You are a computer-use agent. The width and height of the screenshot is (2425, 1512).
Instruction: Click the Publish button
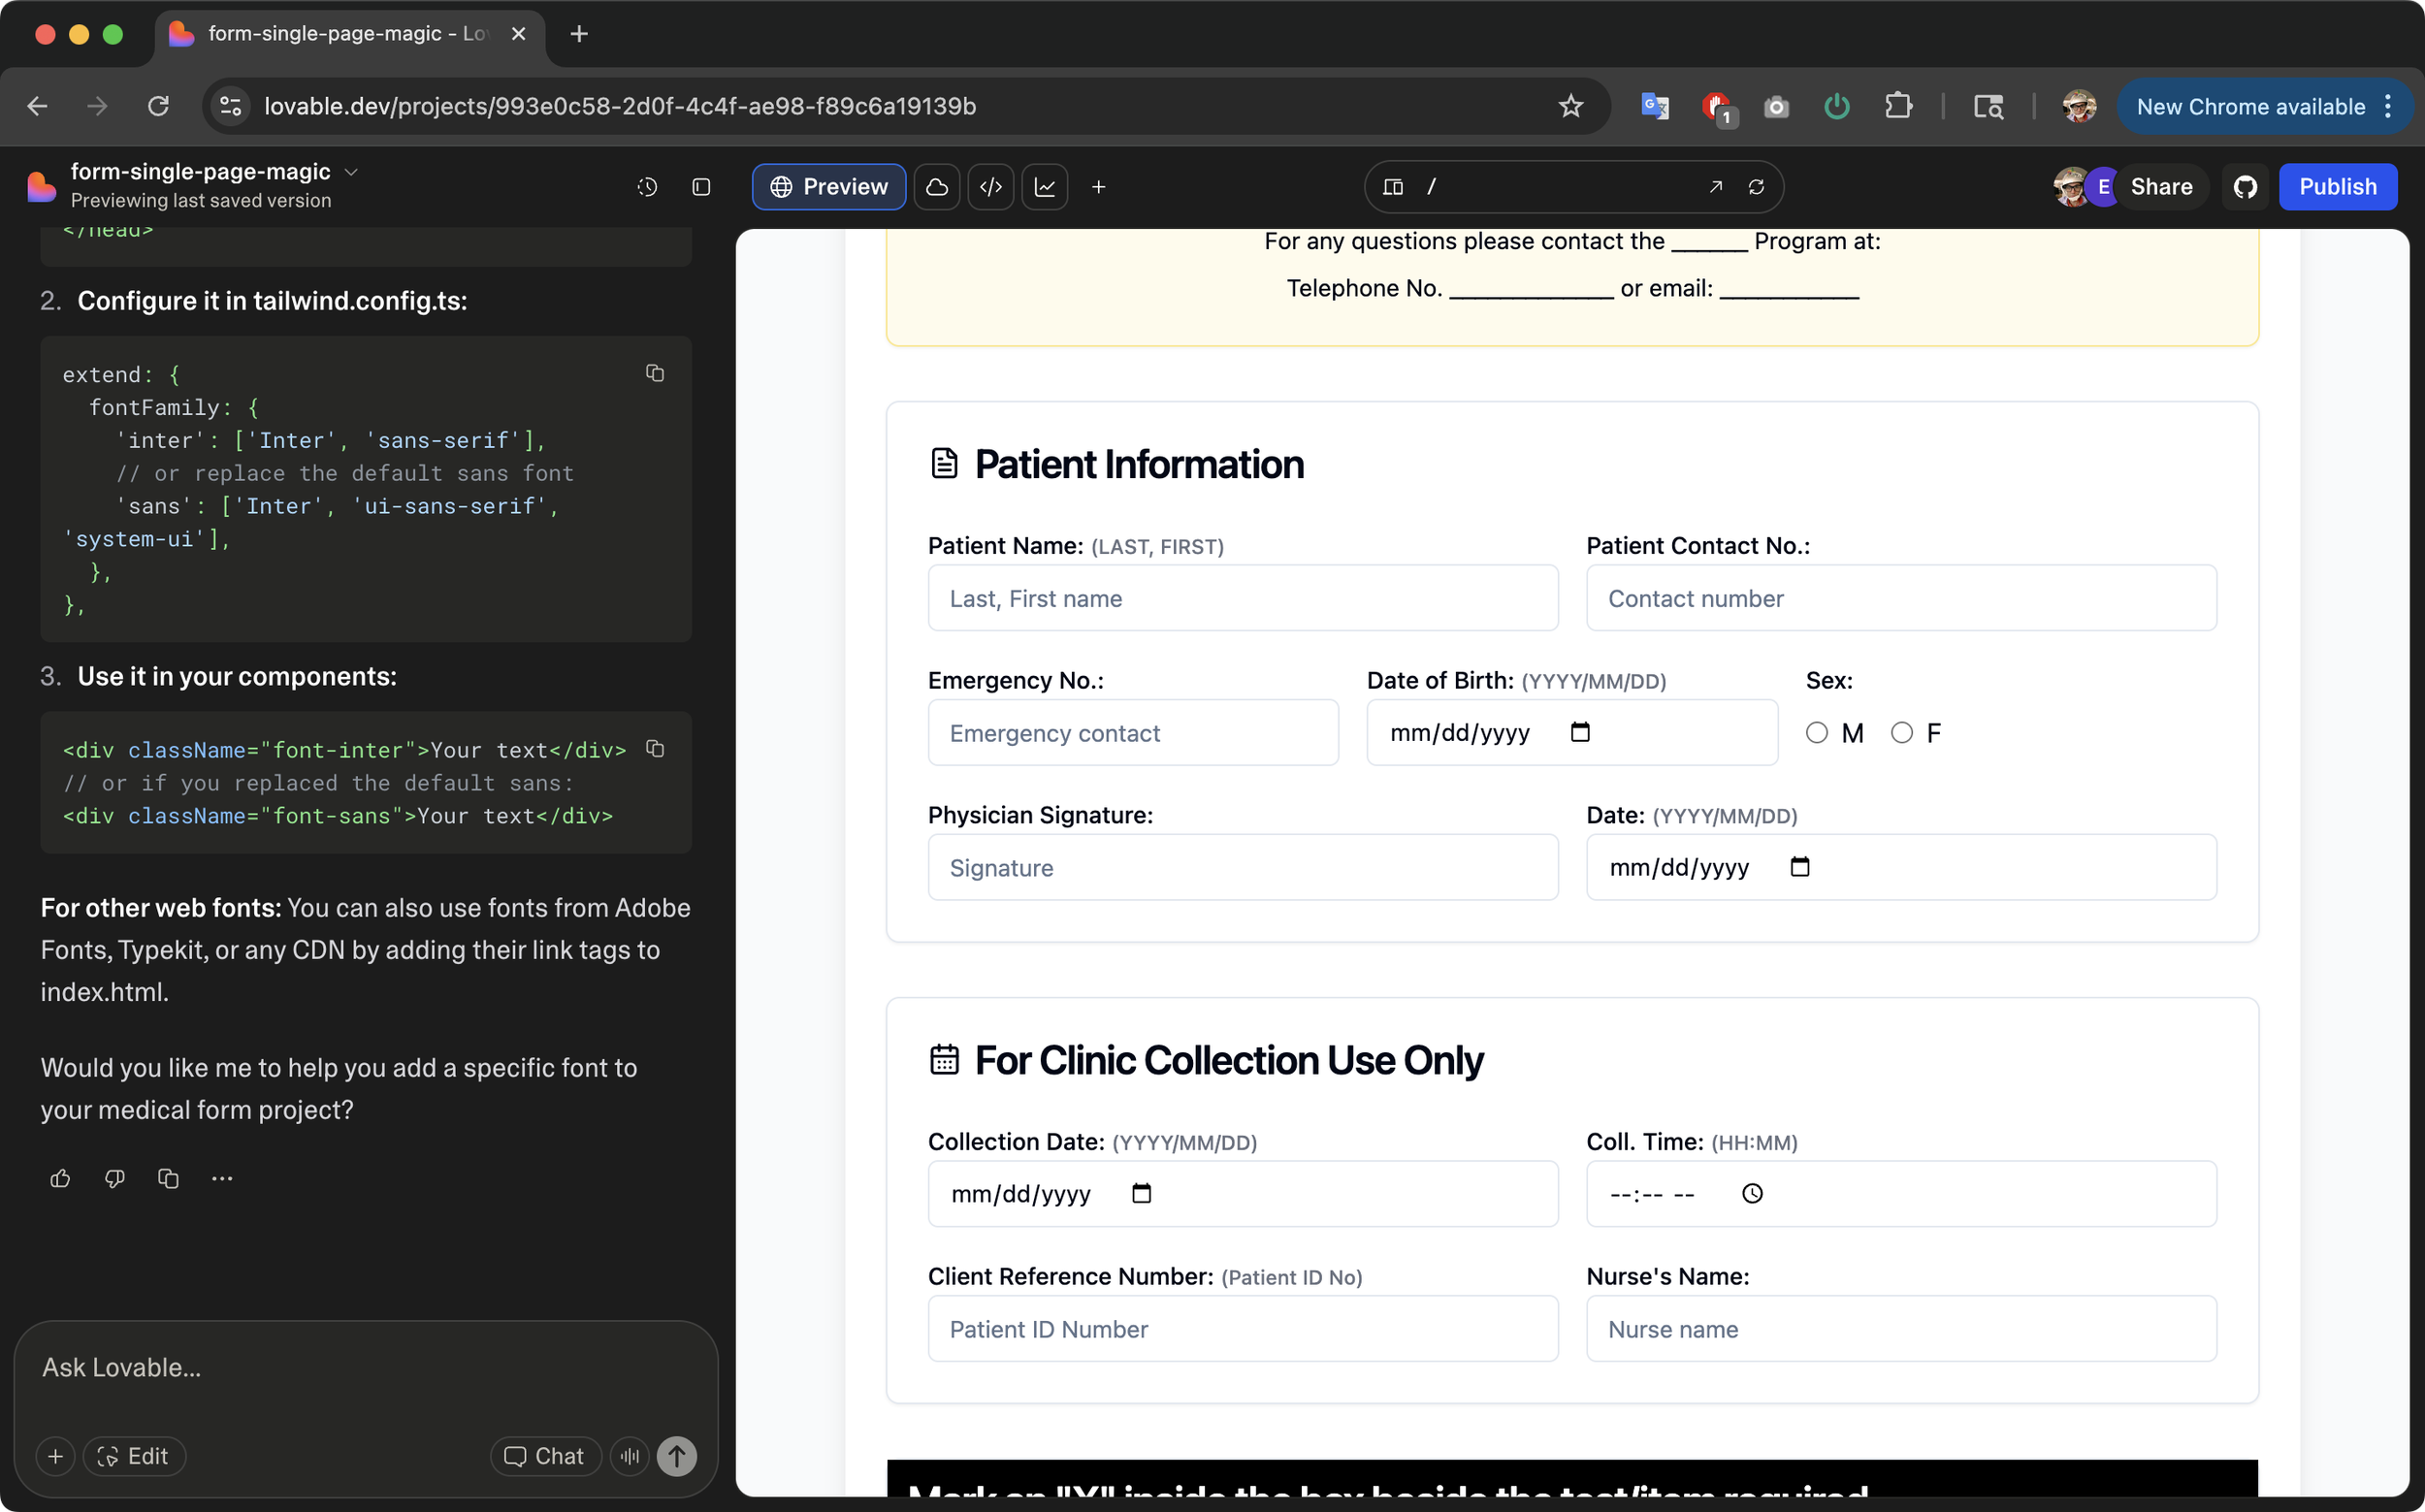point(2337,187)
